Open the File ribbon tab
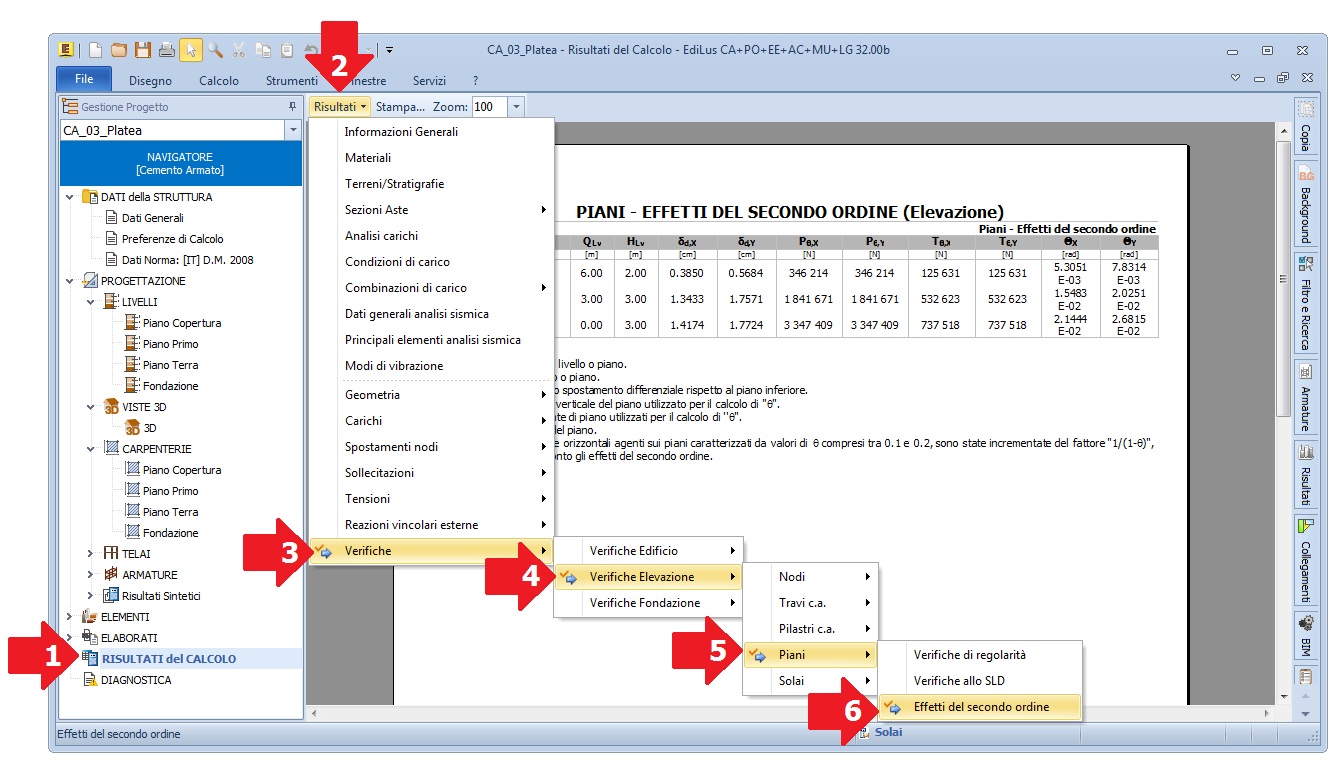The image size is (1337, 764). click(84, 79)
